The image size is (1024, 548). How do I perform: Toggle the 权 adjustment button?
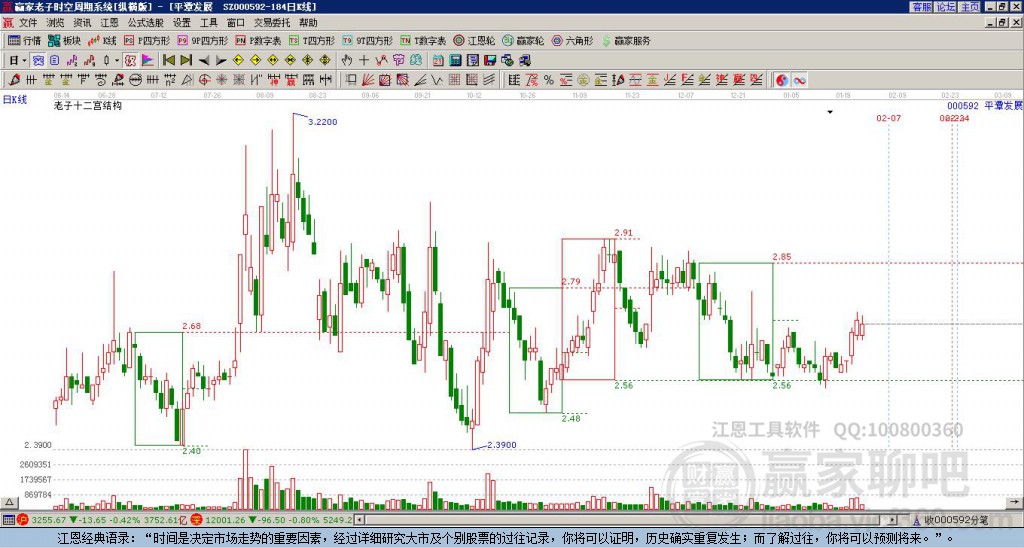pyautogui.click(x=131, y=61)
